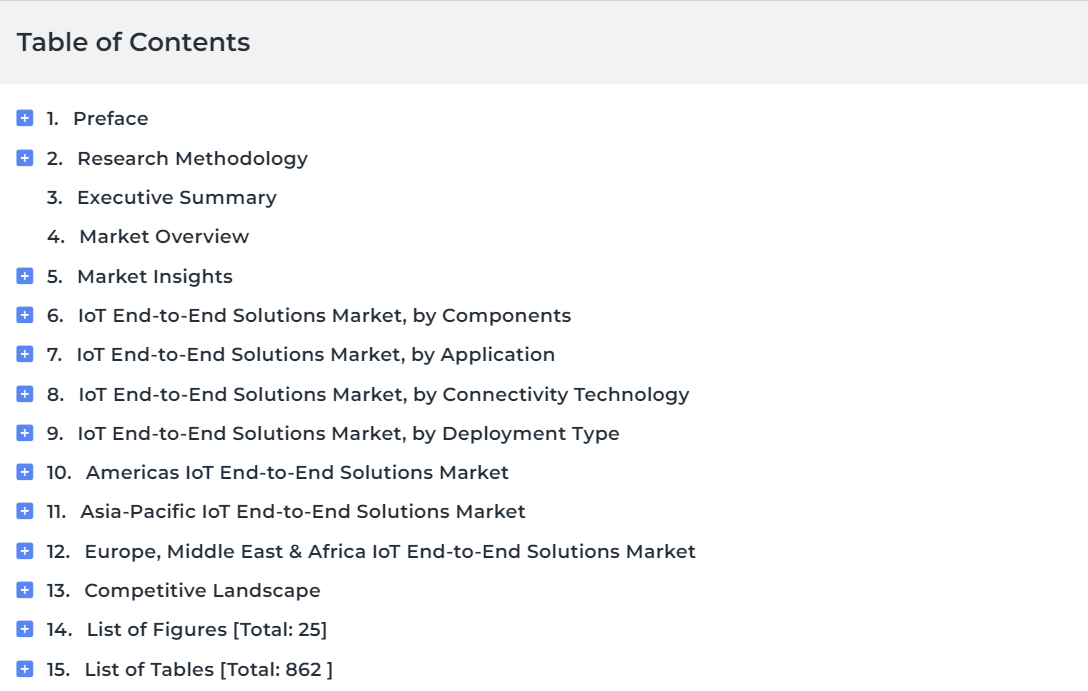The height and width of the screenshot is (691, 1088).
Task: Click plus icon beside by Components entry
Action: tap(24, 315)
